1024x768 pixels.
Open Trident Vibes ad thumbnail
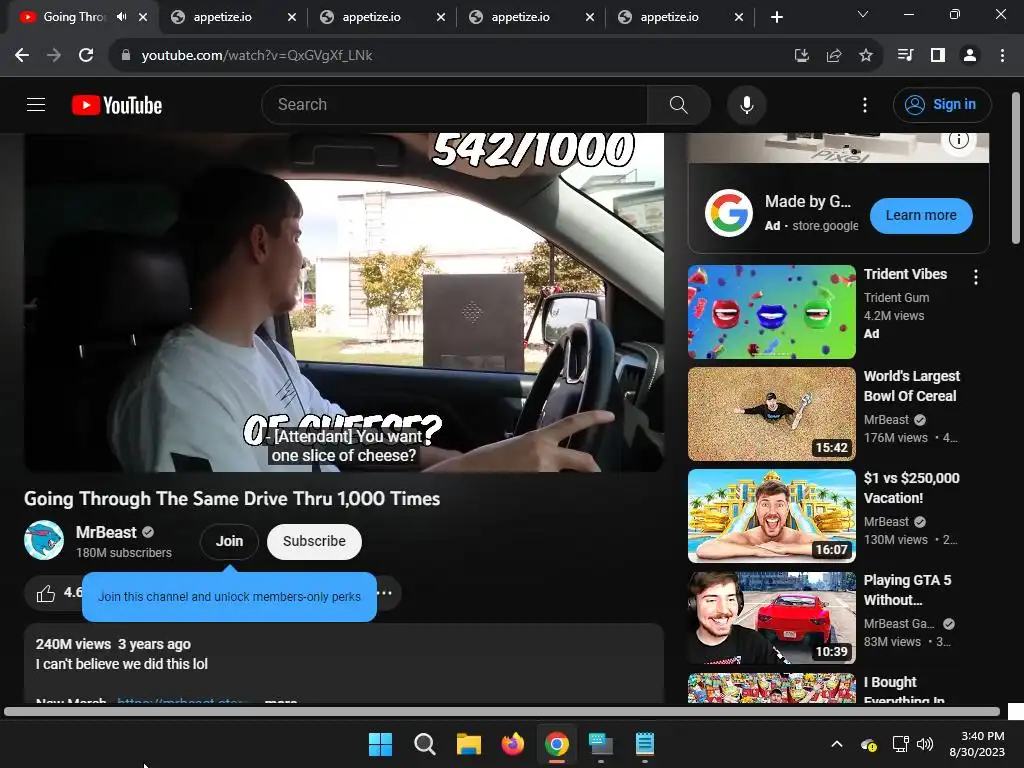pyautogui.click(x=771, y=312)
